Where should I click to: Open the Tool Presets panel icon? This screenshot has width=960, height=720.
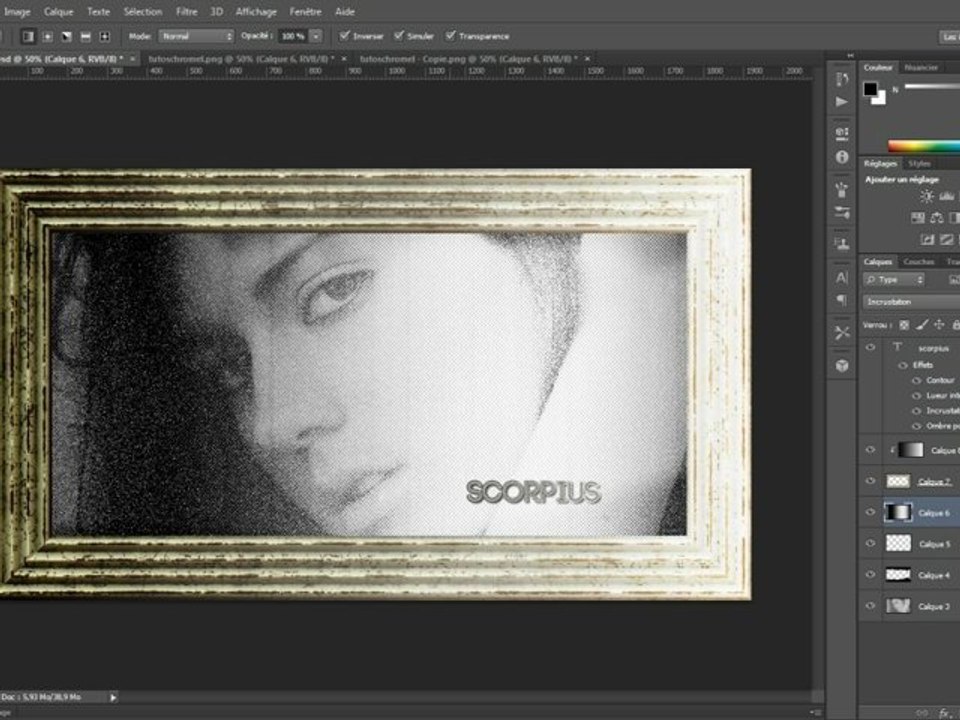(842, 333)
